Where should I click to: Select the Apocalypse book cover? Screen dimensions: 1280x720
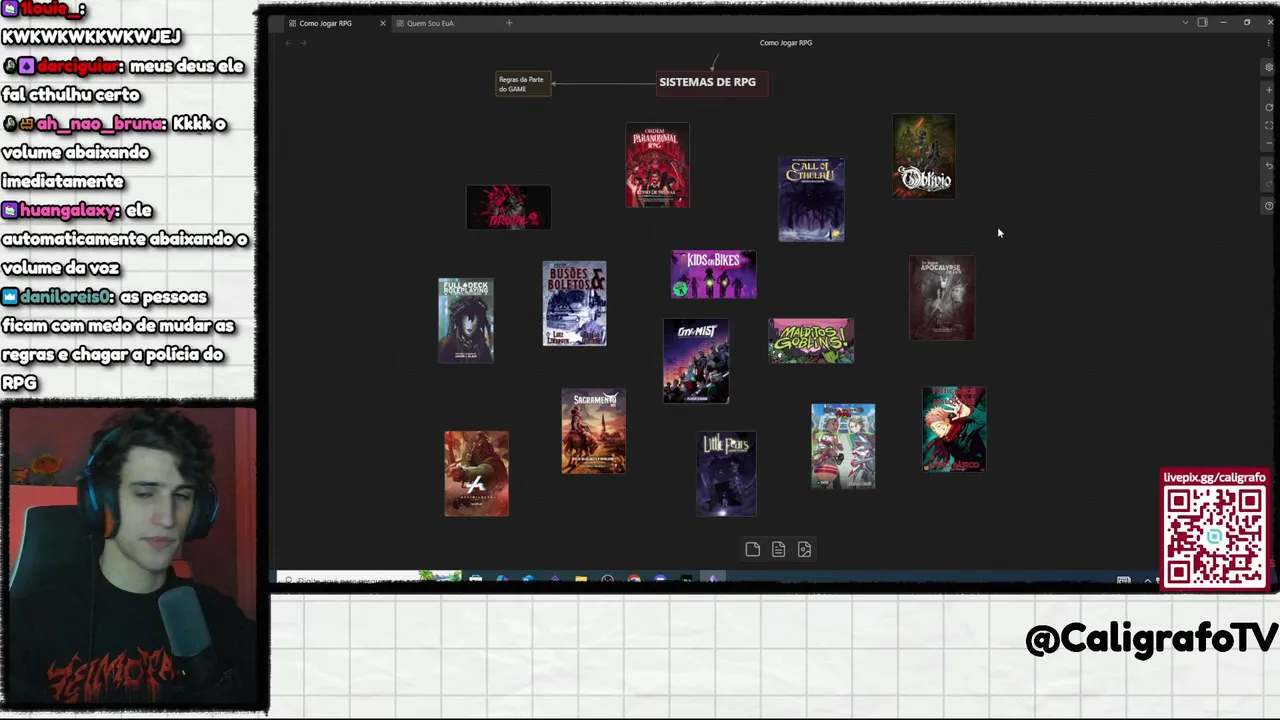point(942,298)
